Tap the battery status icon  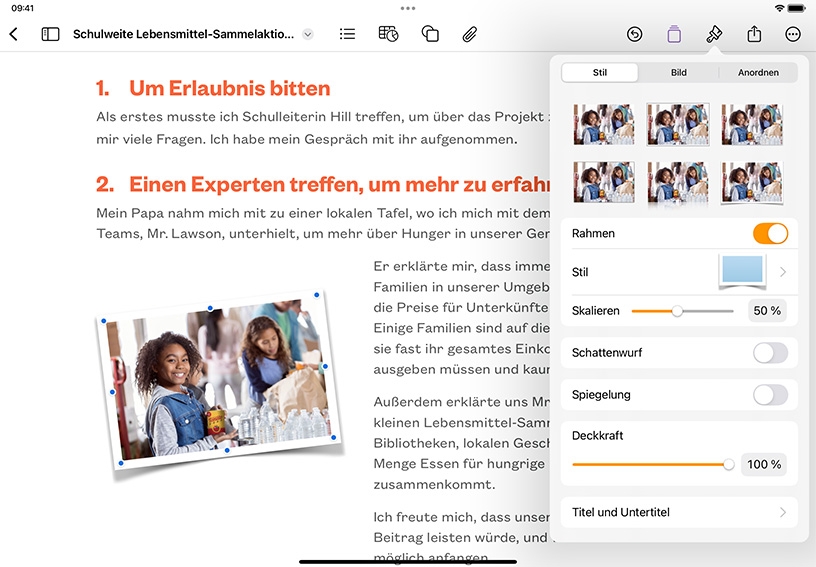tap(797, 8)
